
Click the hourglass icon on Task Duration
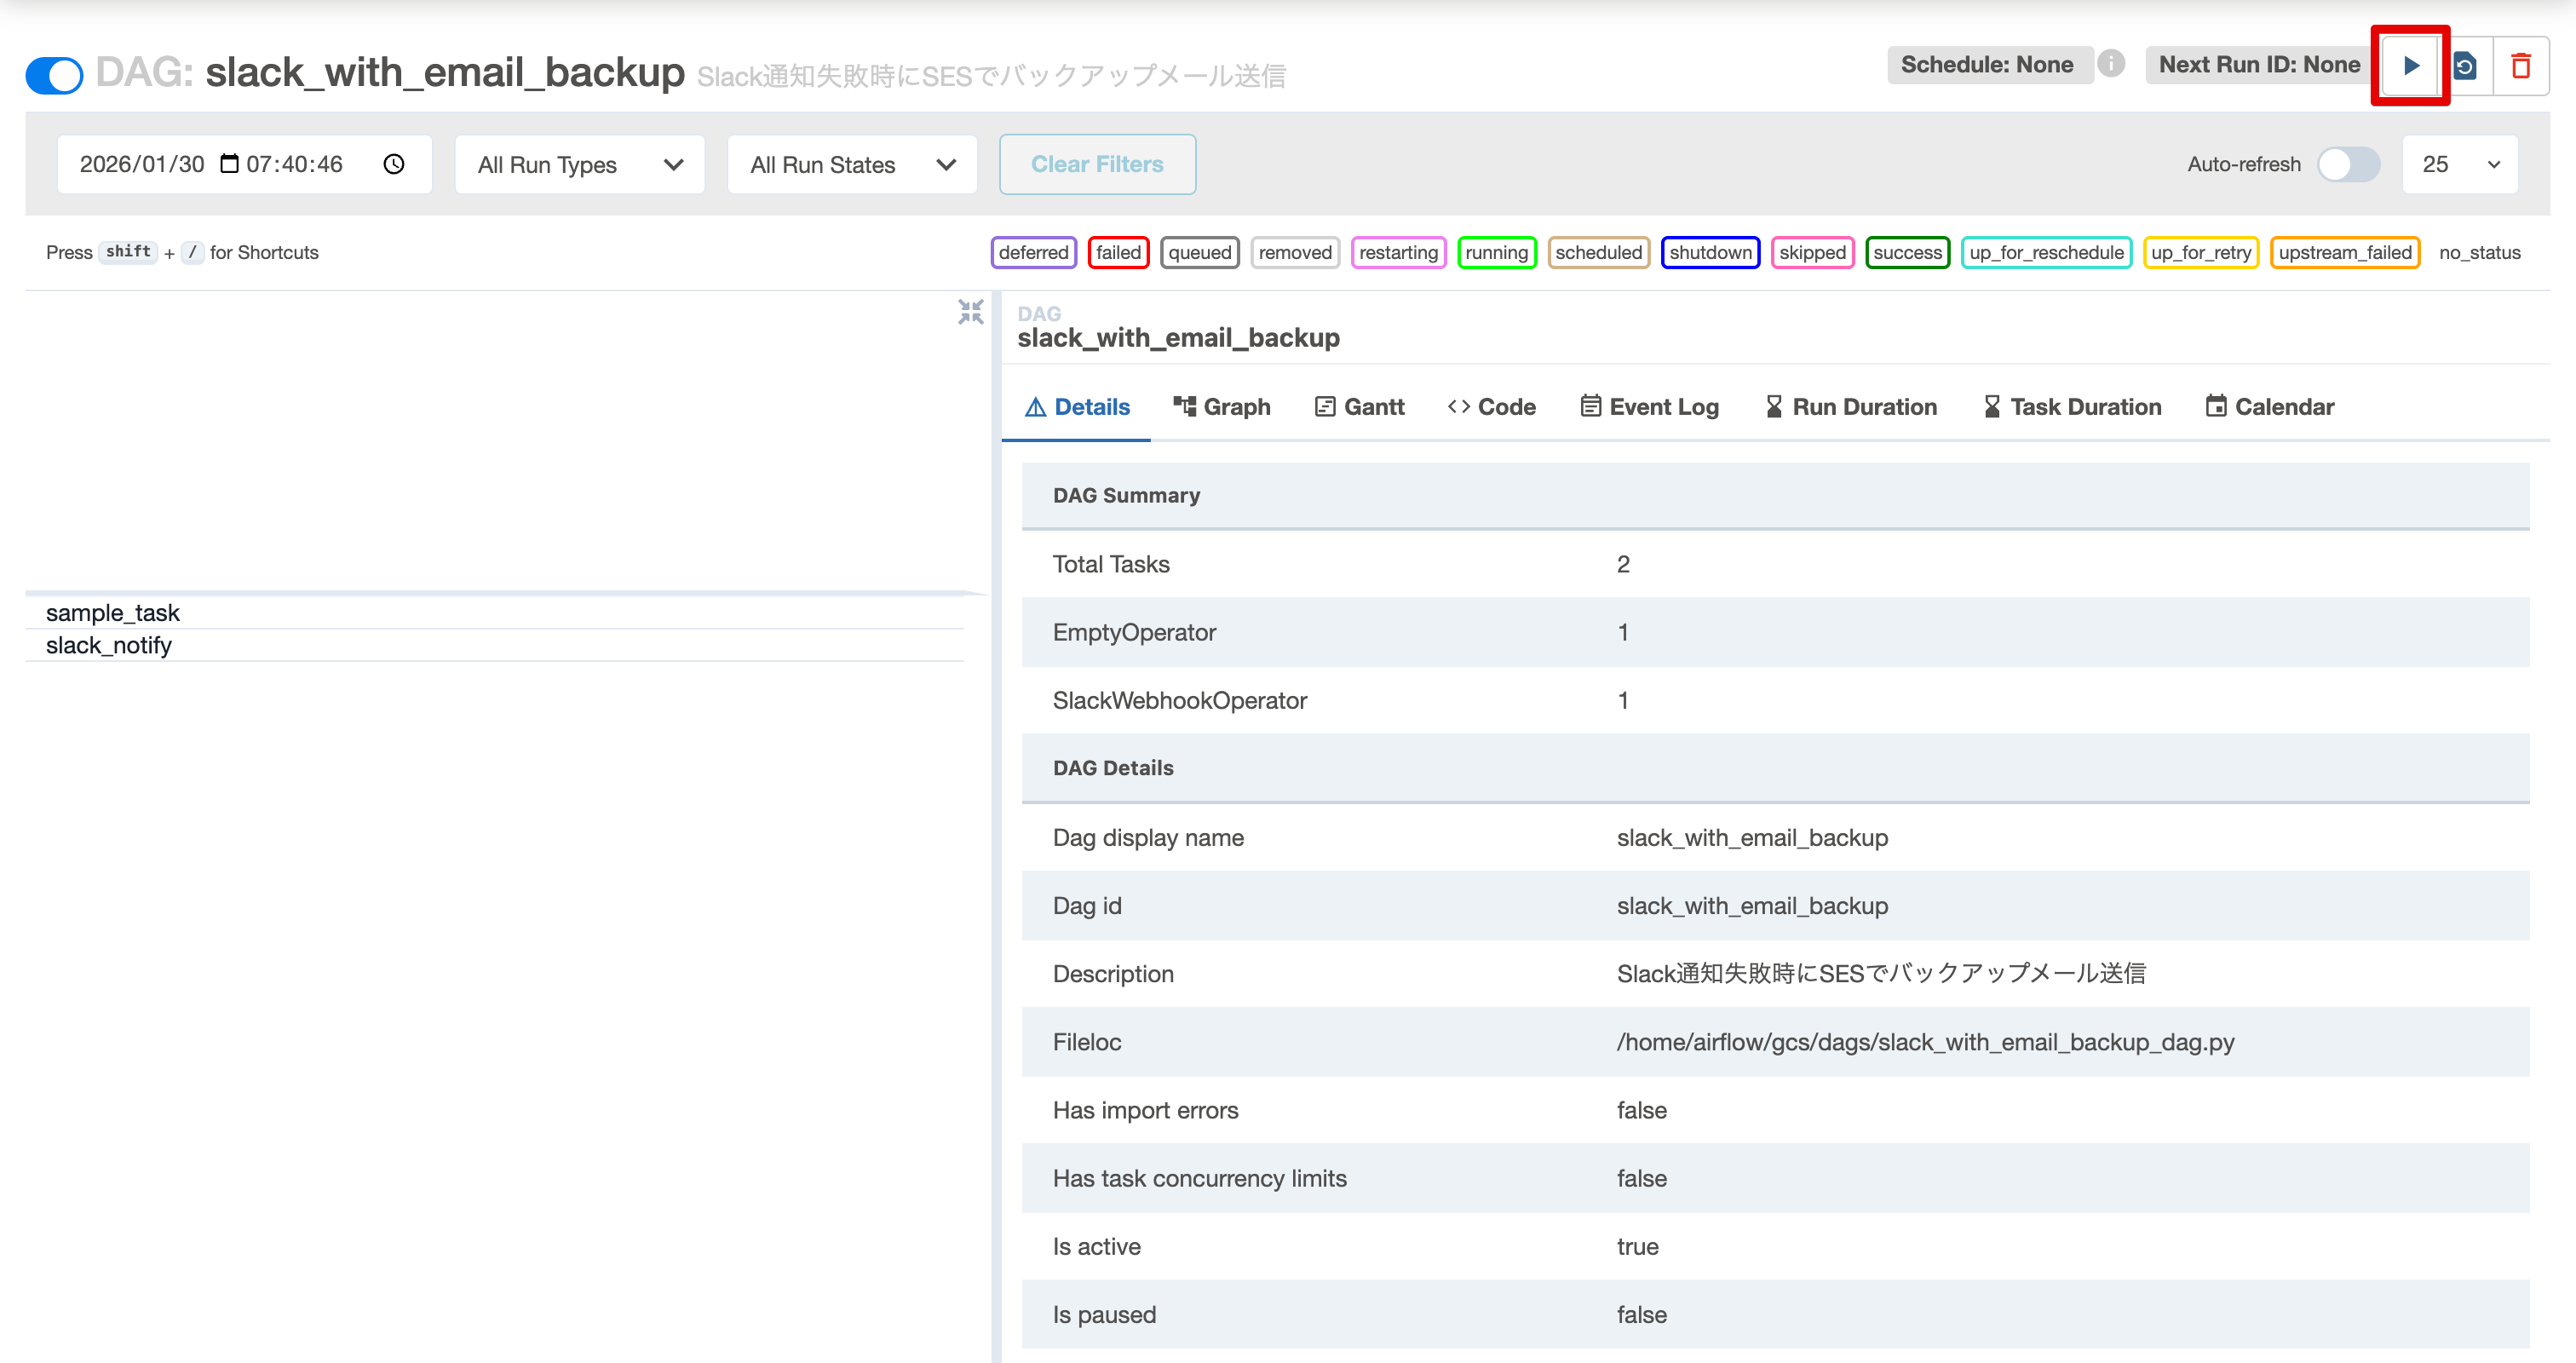pos(1992,406)
